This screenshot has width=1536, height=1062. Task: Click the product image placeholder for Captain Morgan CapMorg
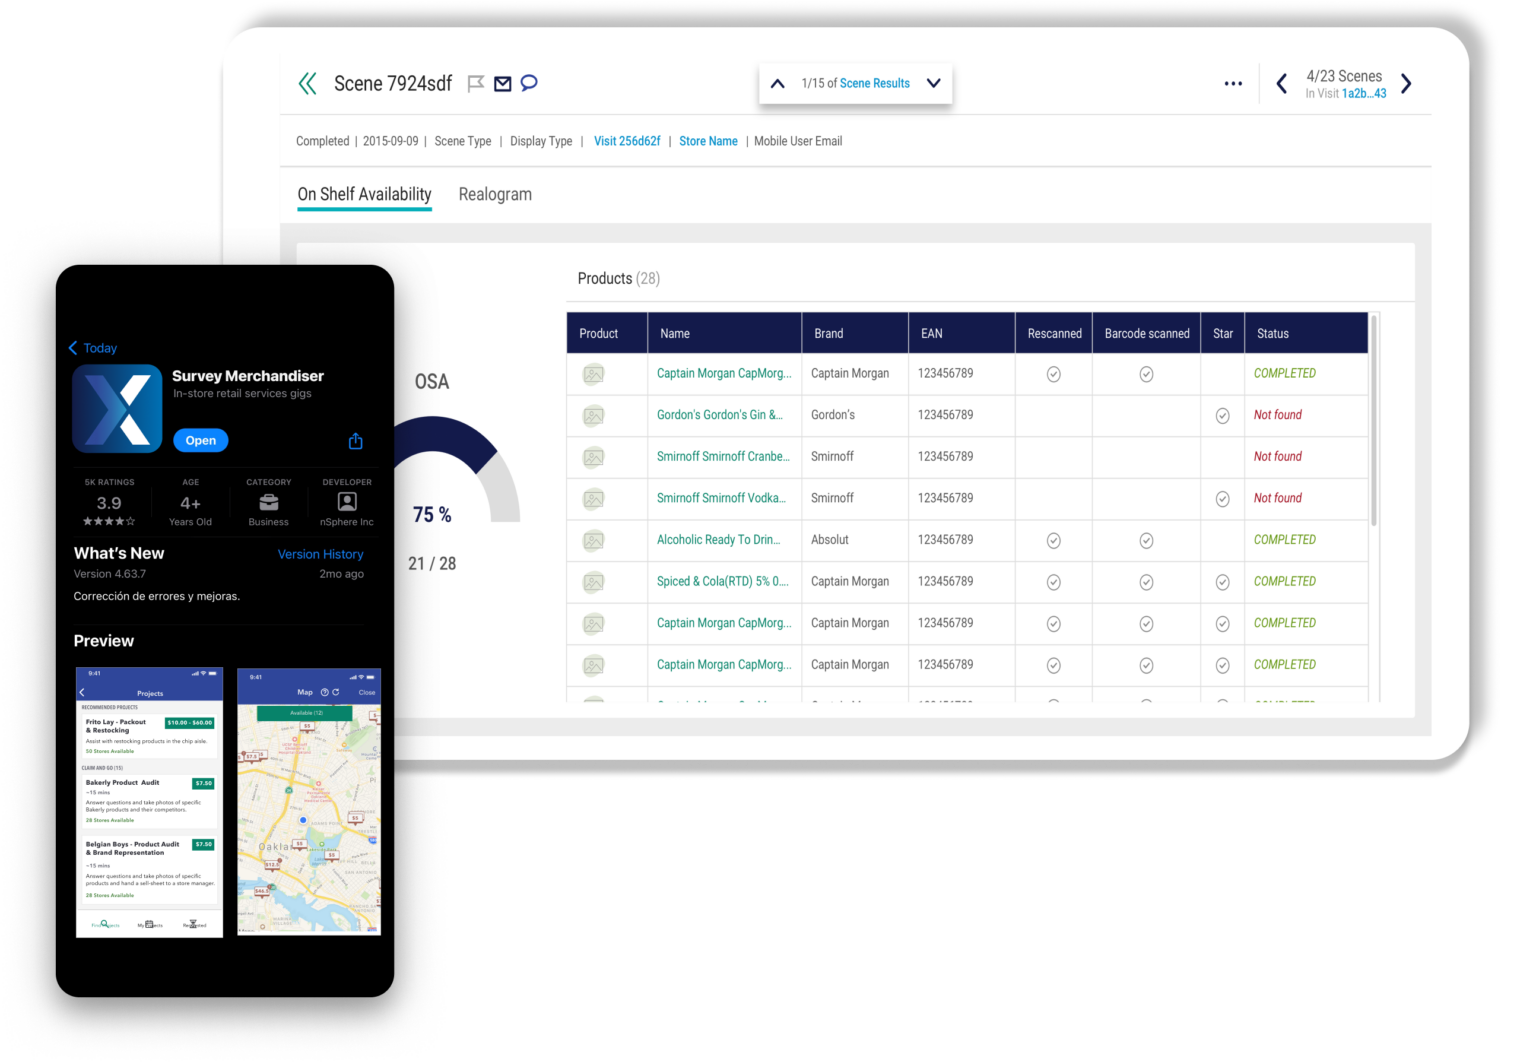[593, 374]
